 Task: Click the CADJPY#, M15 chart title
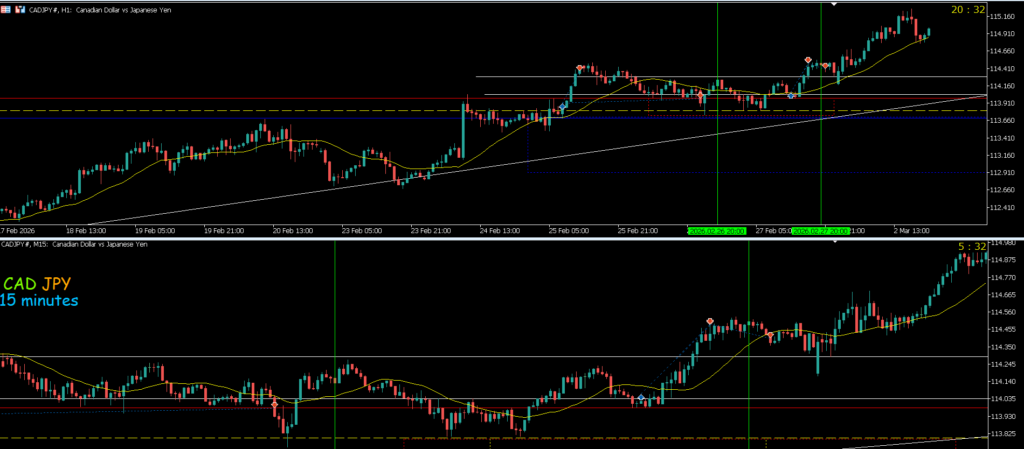[x=75, y=244]
